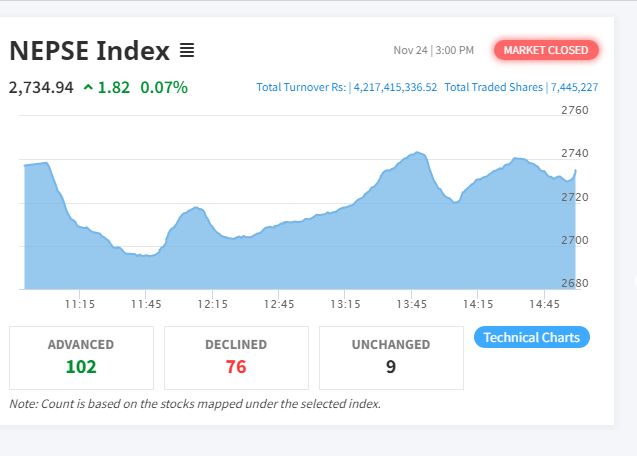Select the DECLINED 76 box
This screenshot has width=637, height=456.
236,358
